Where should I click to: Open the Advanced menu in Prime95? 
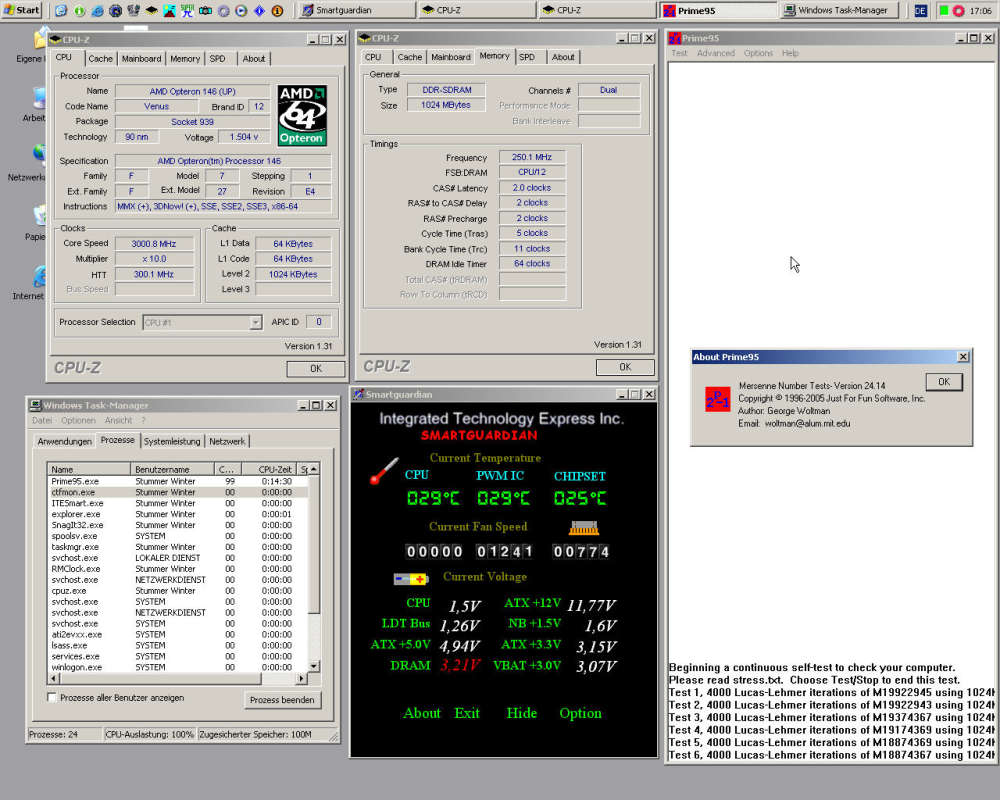click(x=716, y=53)
